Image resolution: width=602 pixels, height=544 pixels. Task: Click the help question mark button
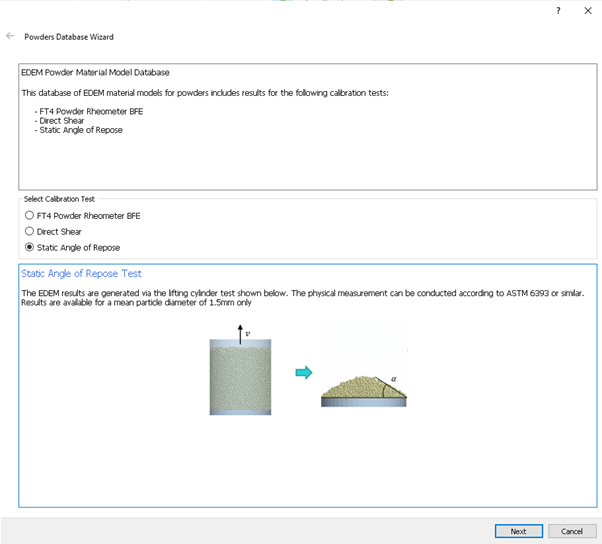pyautogui.click(x=558, y=10)
